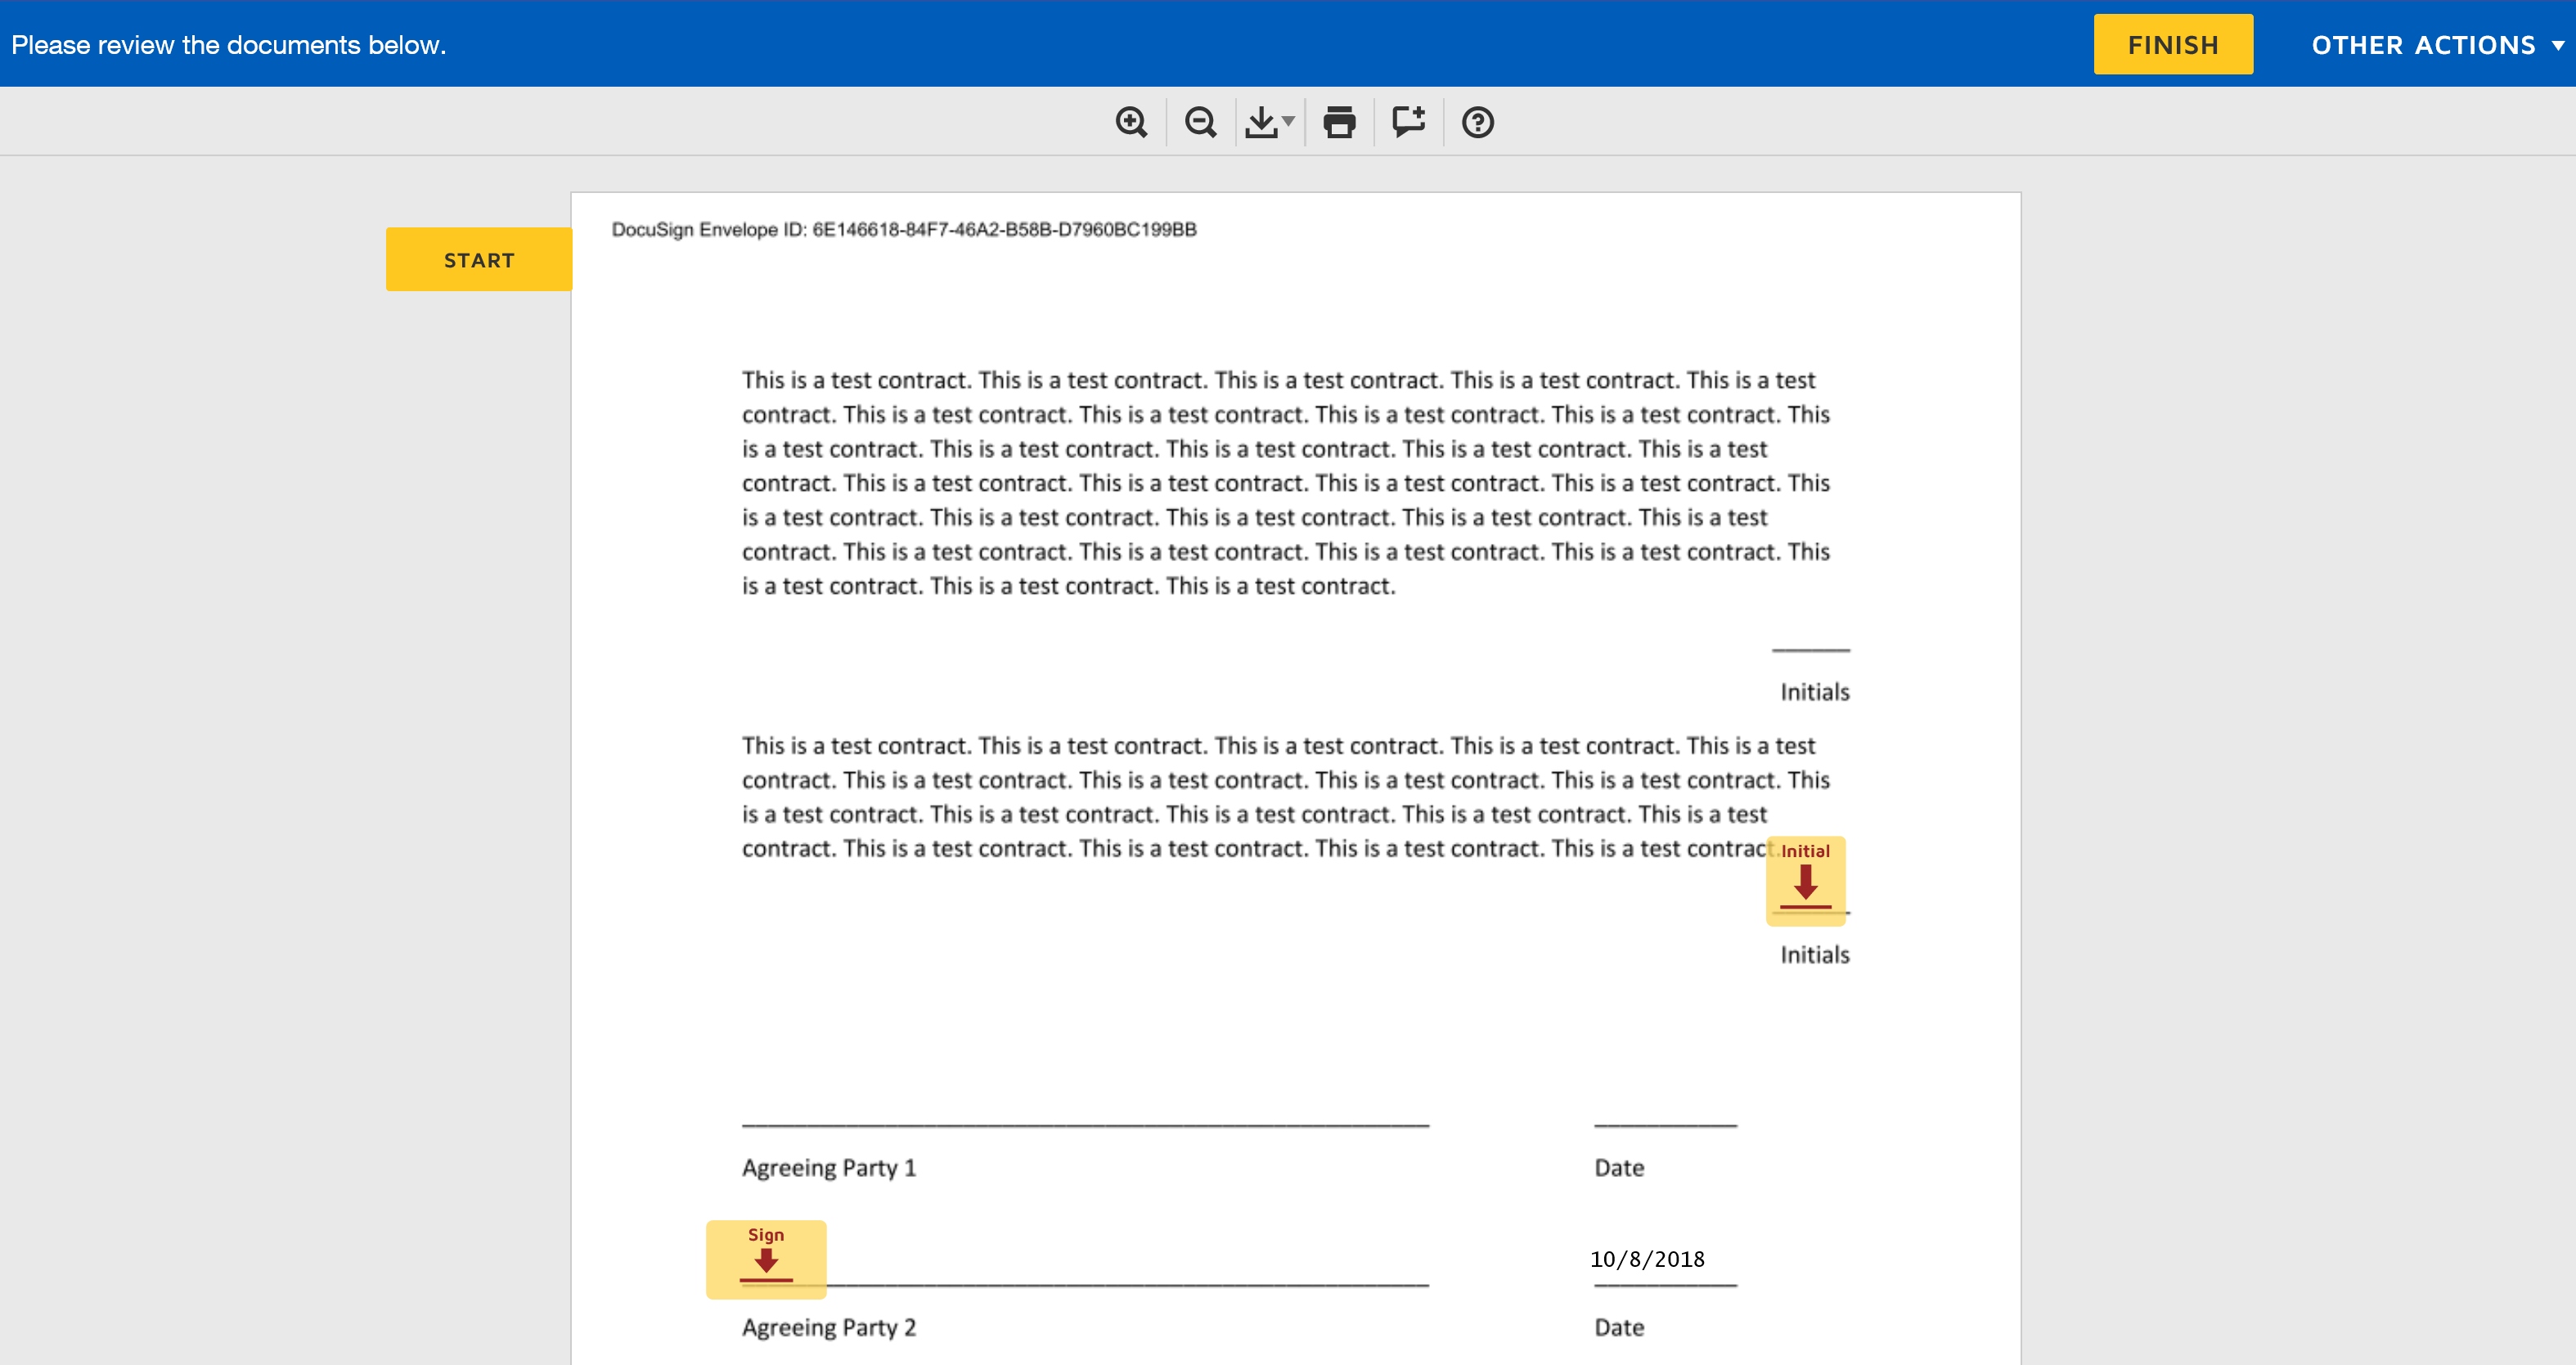
Task: Click the 'Please review the documents below' message
Action: 228,45
